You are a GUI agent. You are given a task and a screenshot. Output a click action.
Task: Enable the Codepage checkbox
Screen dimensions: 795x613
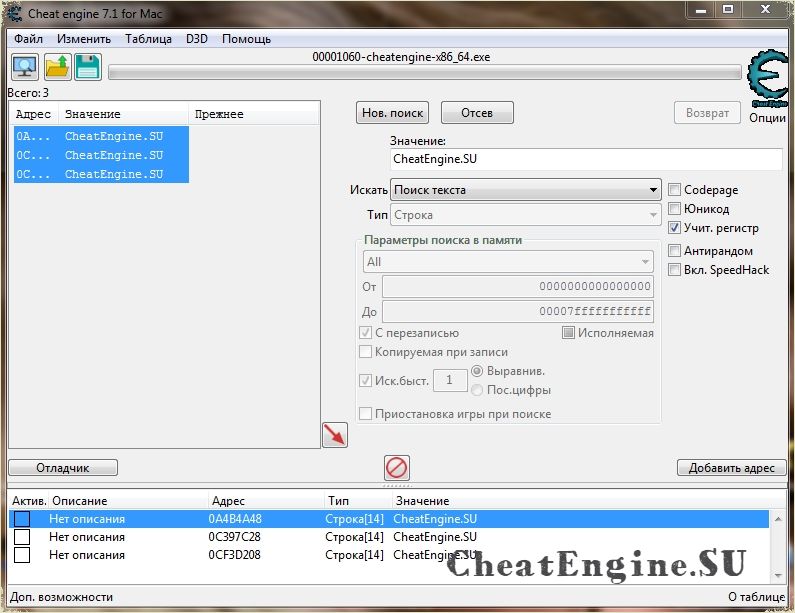click(x=674, y=190)
